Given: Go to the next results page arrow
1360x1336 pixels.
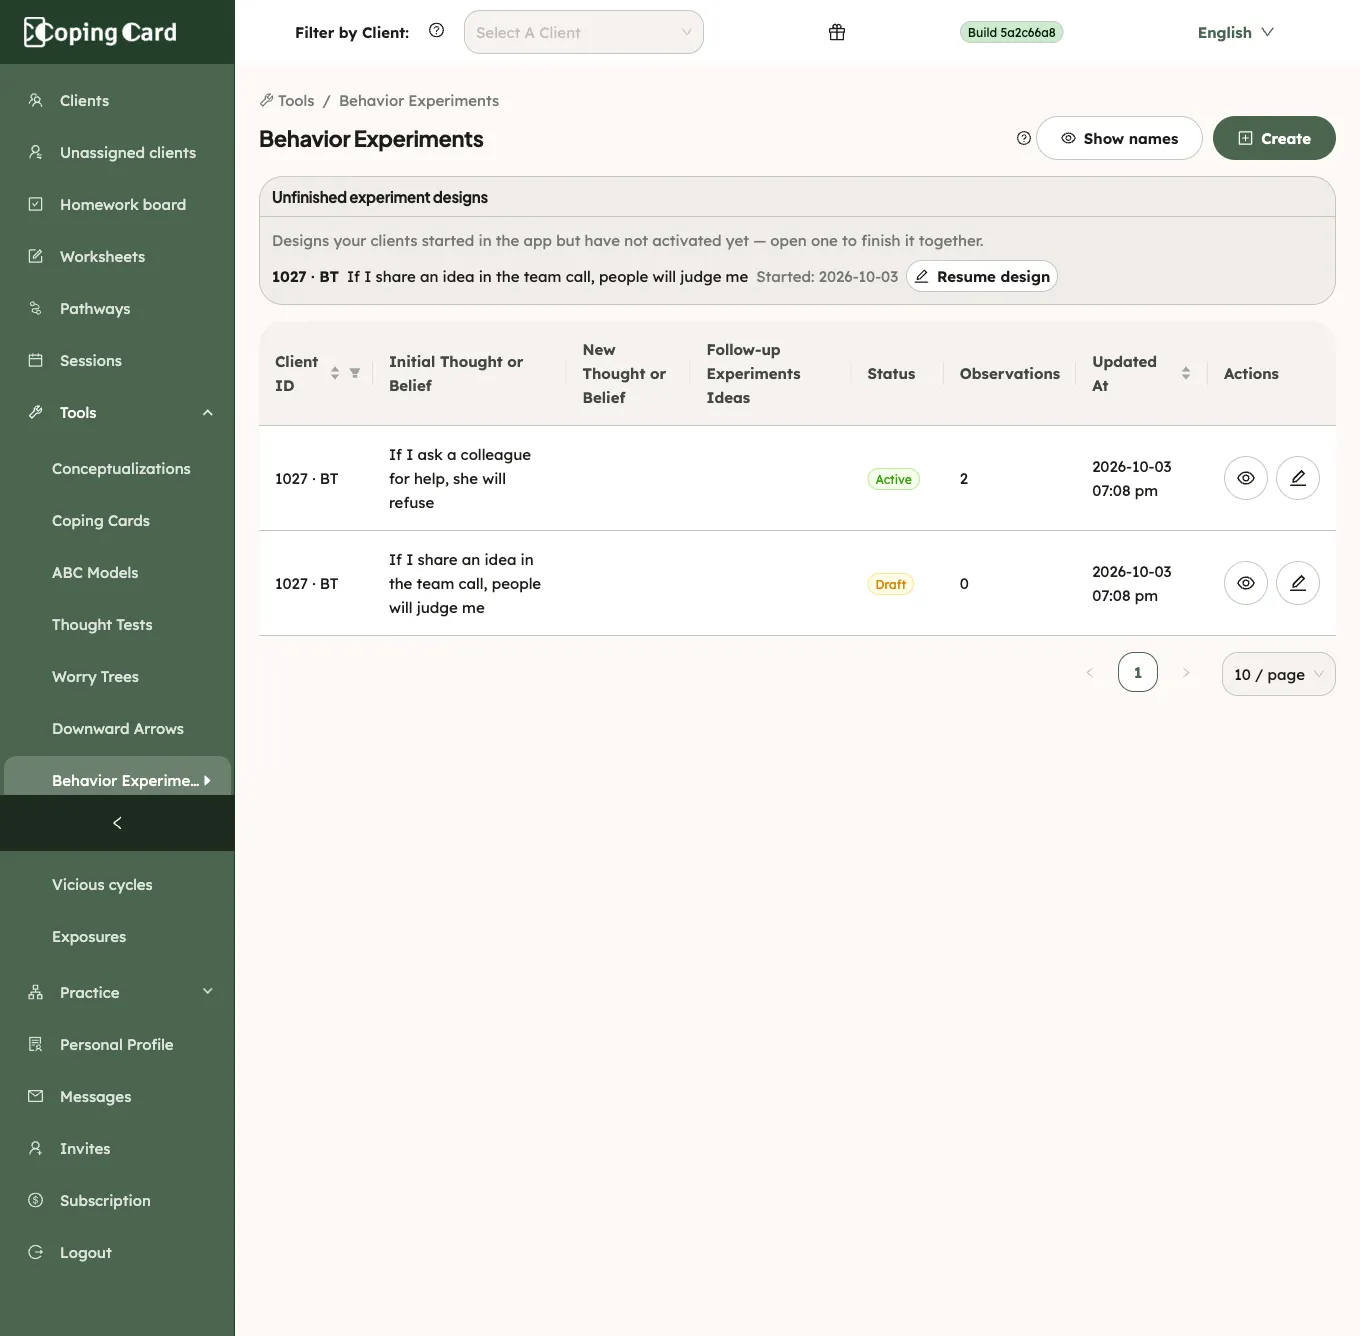Looking at the screenshot, I should pyautogui.click(x=1186, y=672).
